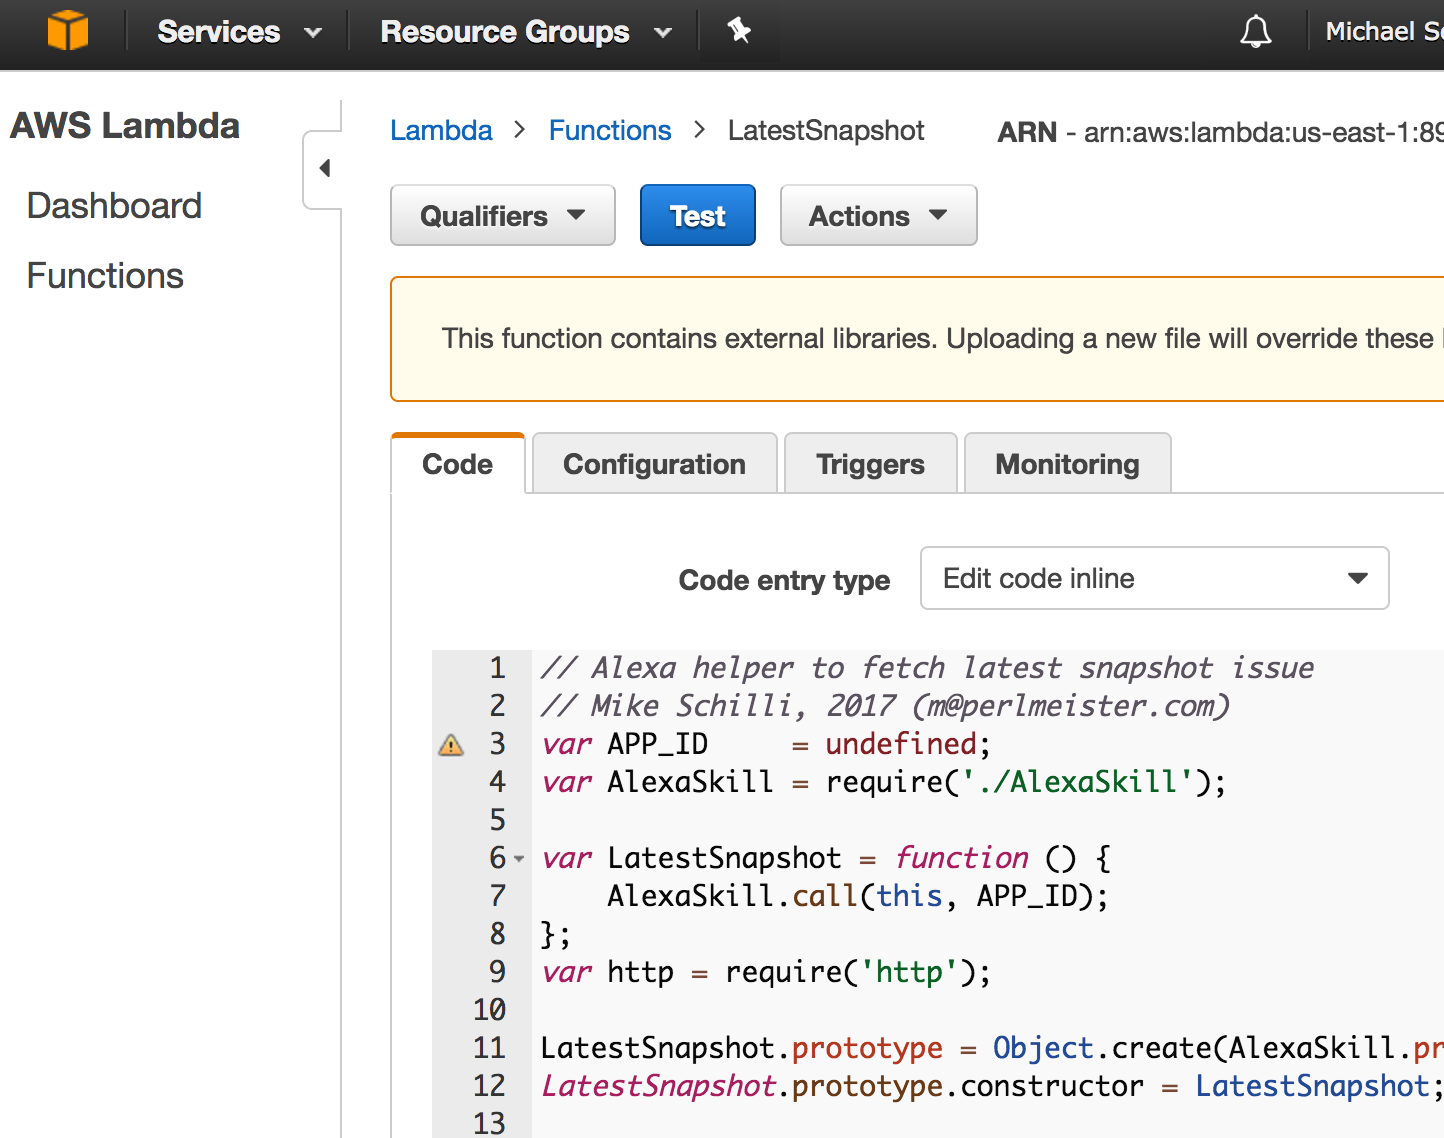Go to the Lambda breadcrumb link

click(x=441, y=131)
